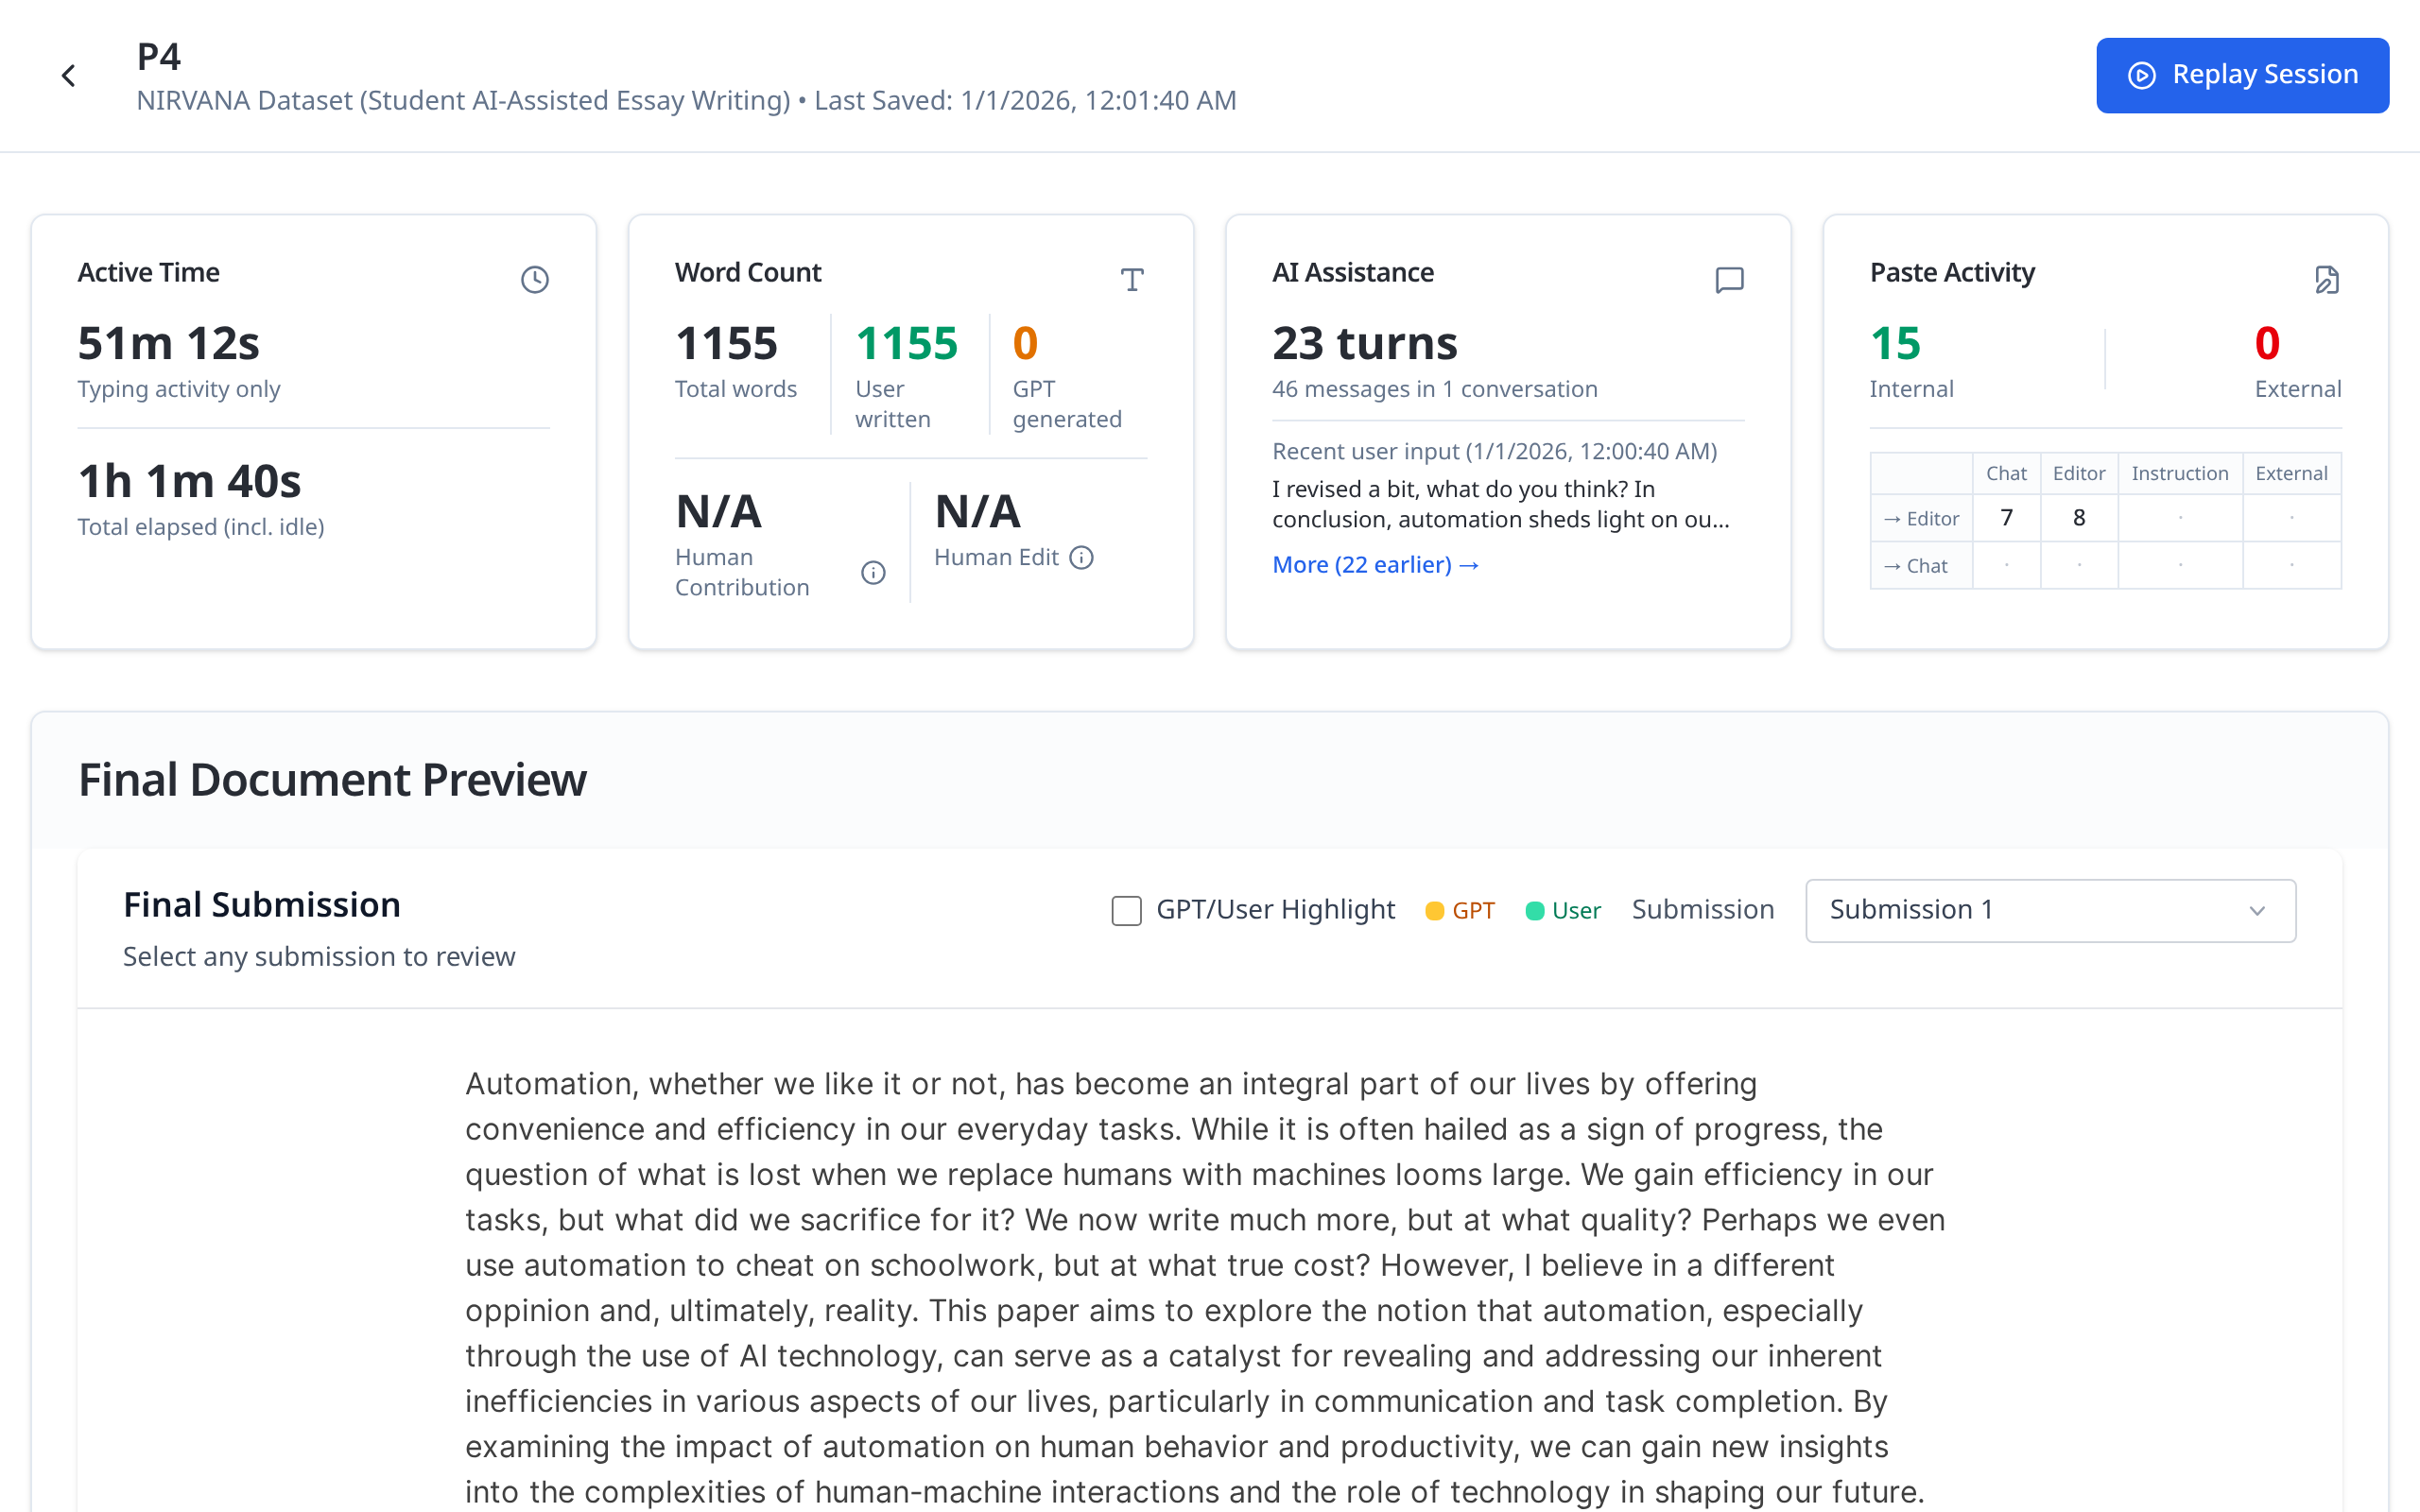This screenshot has width=2420, height=1512.
Task: Click the Final Submission heading
Action: click(262, 904)
